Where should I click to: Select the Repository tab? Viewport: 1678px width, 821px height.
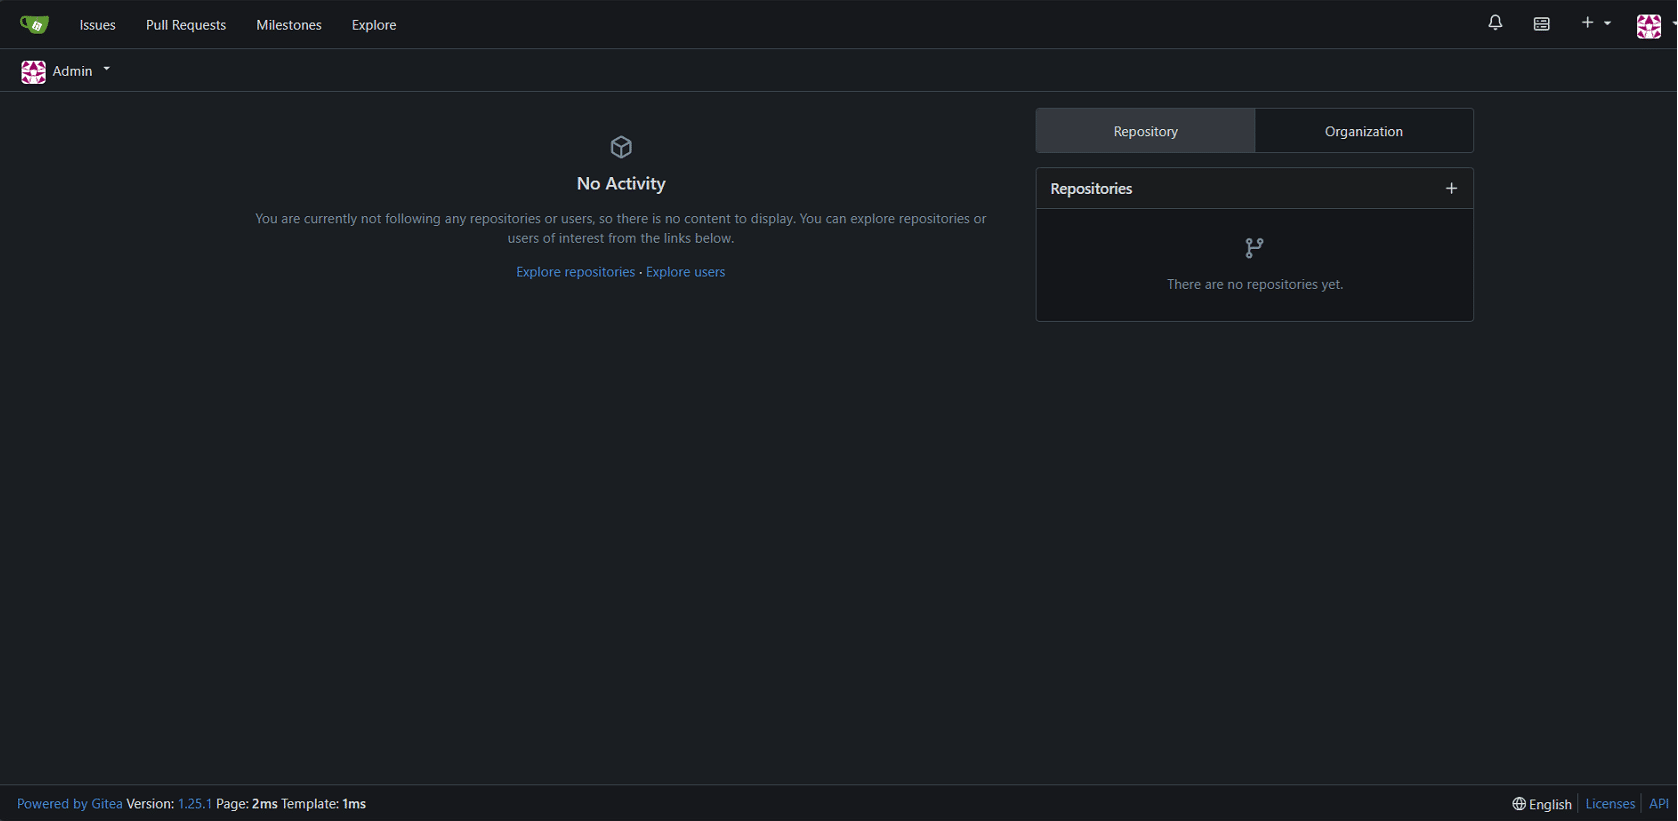1145,131
